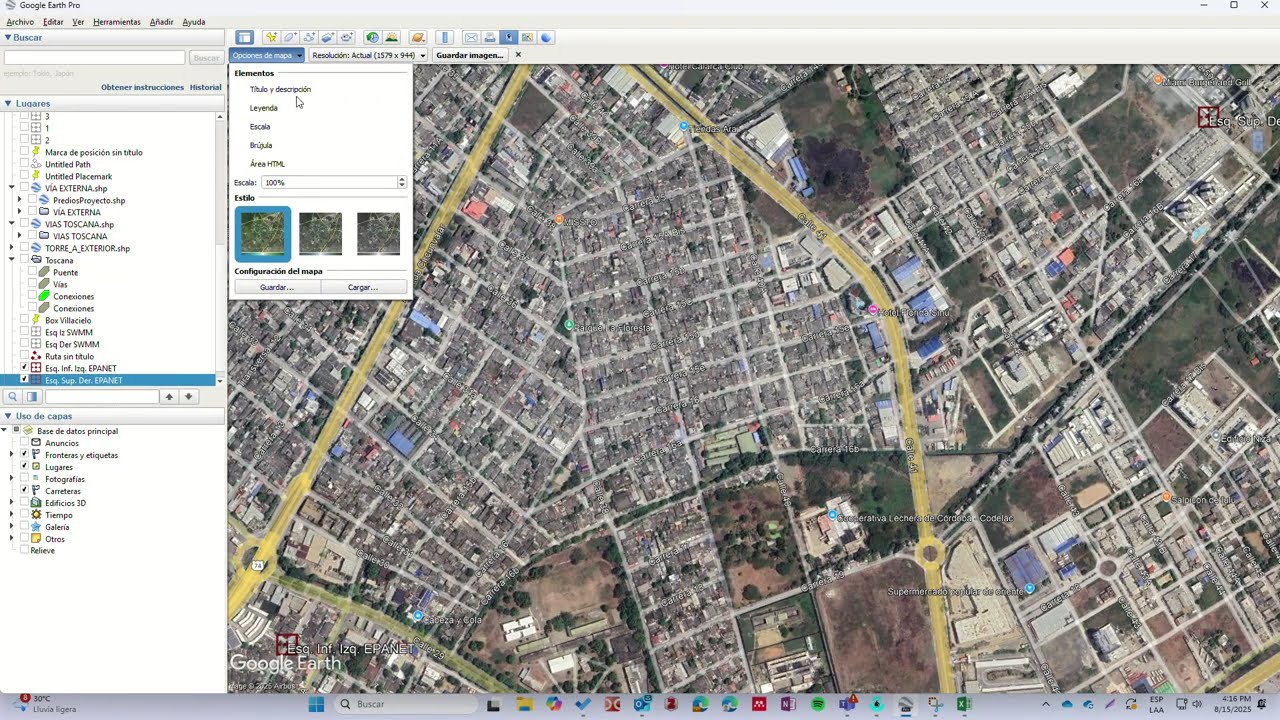The width and height of the screenshot is (1280, 720).
Task: Click the Email envelope icon
Action: tap(471, 38)
